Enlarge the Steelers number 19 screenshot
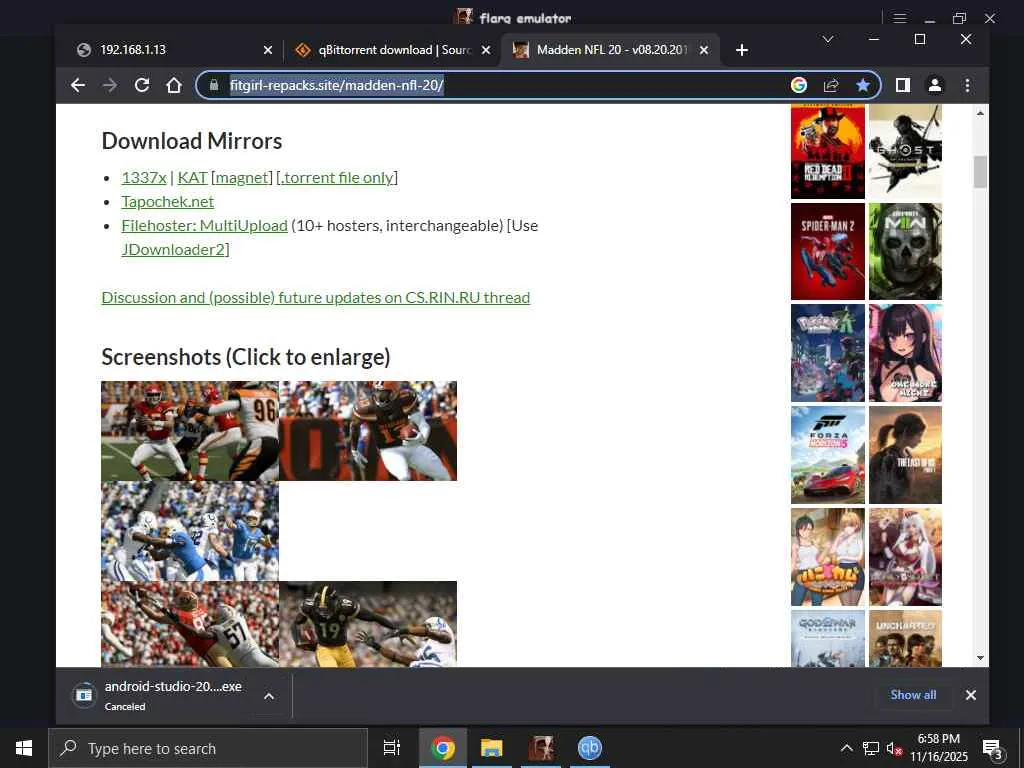The width and height of the screenshot is (1024, 768). 368,624
